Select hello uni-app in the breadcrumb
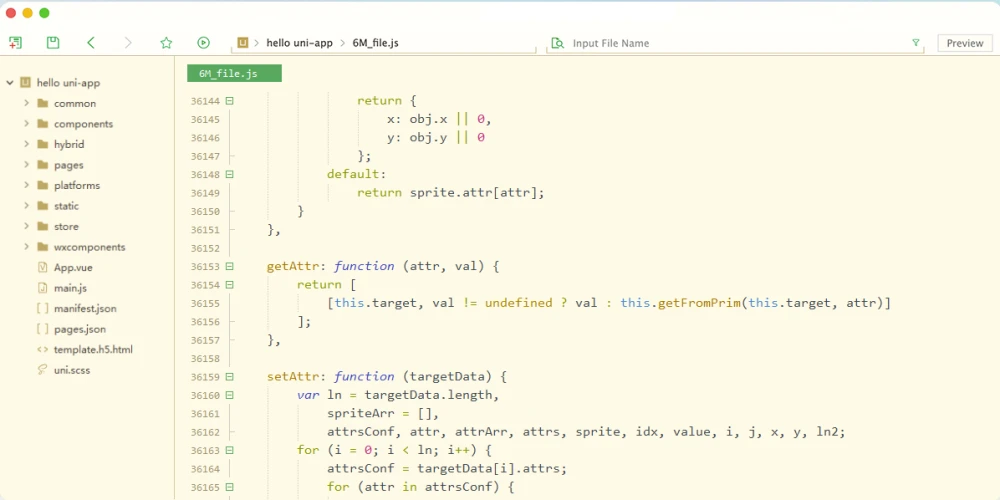 299,43
